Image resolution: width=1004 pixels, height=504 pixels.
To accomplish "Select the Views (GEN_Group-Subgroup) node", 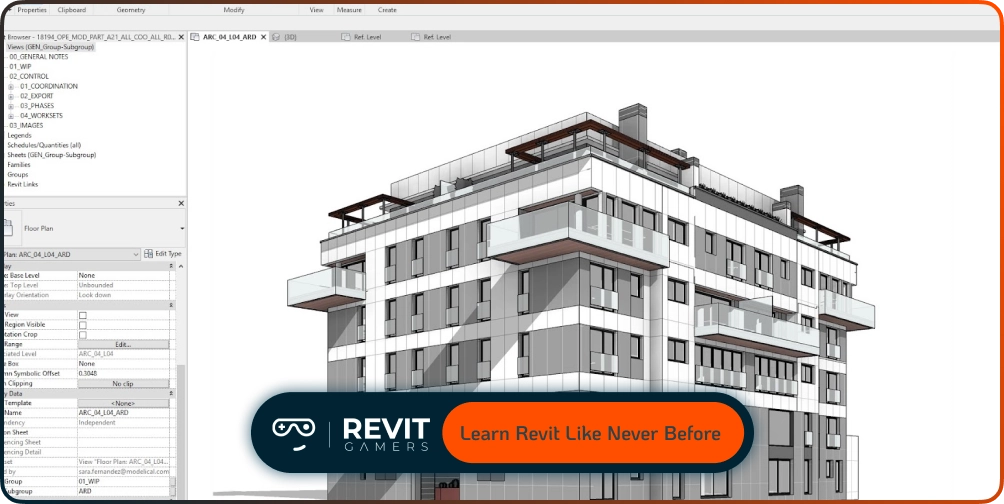I will click(x=50, y=47).
